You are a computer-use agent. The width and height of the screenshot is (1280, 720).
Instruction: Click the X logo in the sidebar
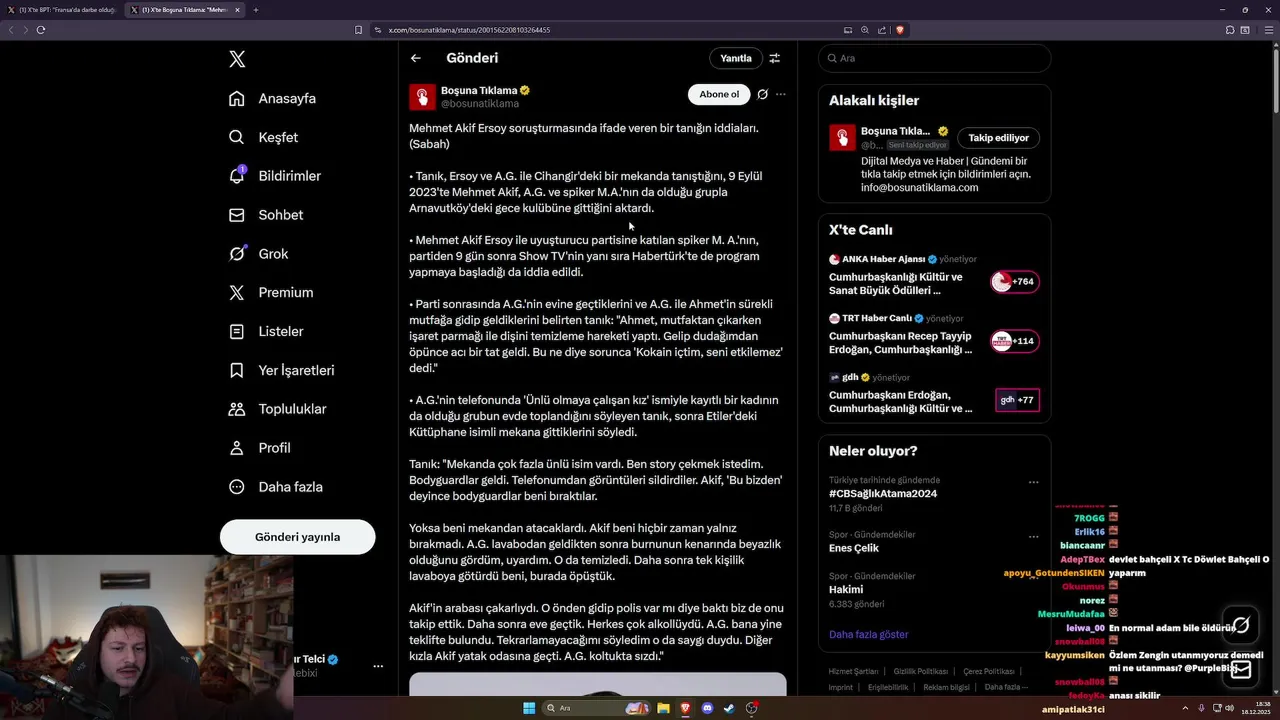[x=237, y=59]
